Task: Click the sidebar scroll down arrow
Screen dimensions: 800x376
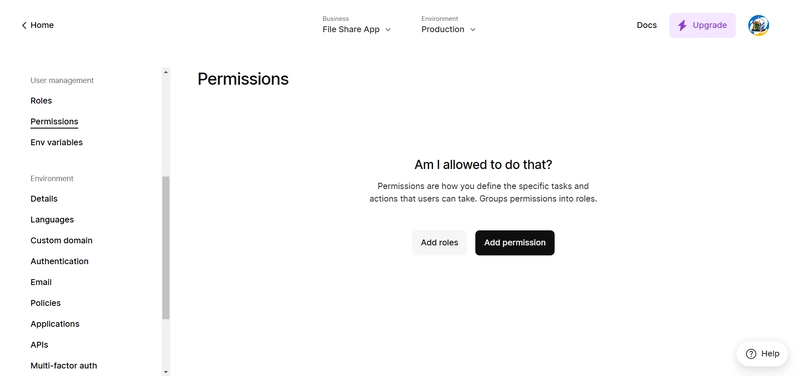Action: click(165, 372)
